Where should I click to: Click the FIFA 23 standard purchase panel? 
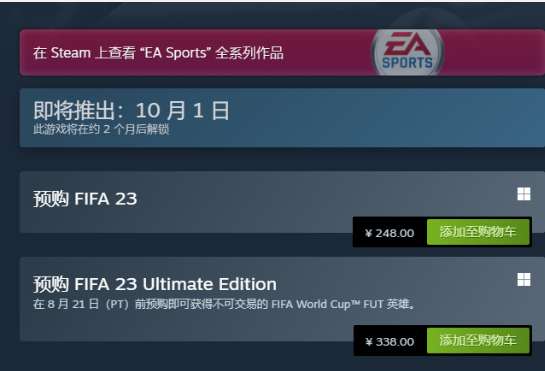coord(282,202)
